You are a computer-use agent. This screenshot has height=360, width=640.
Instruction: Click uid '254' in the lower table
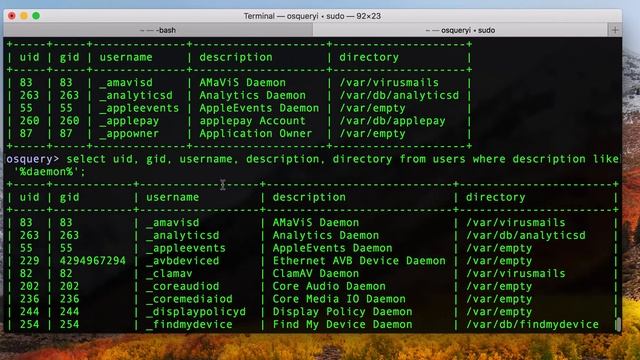point(29,324)
